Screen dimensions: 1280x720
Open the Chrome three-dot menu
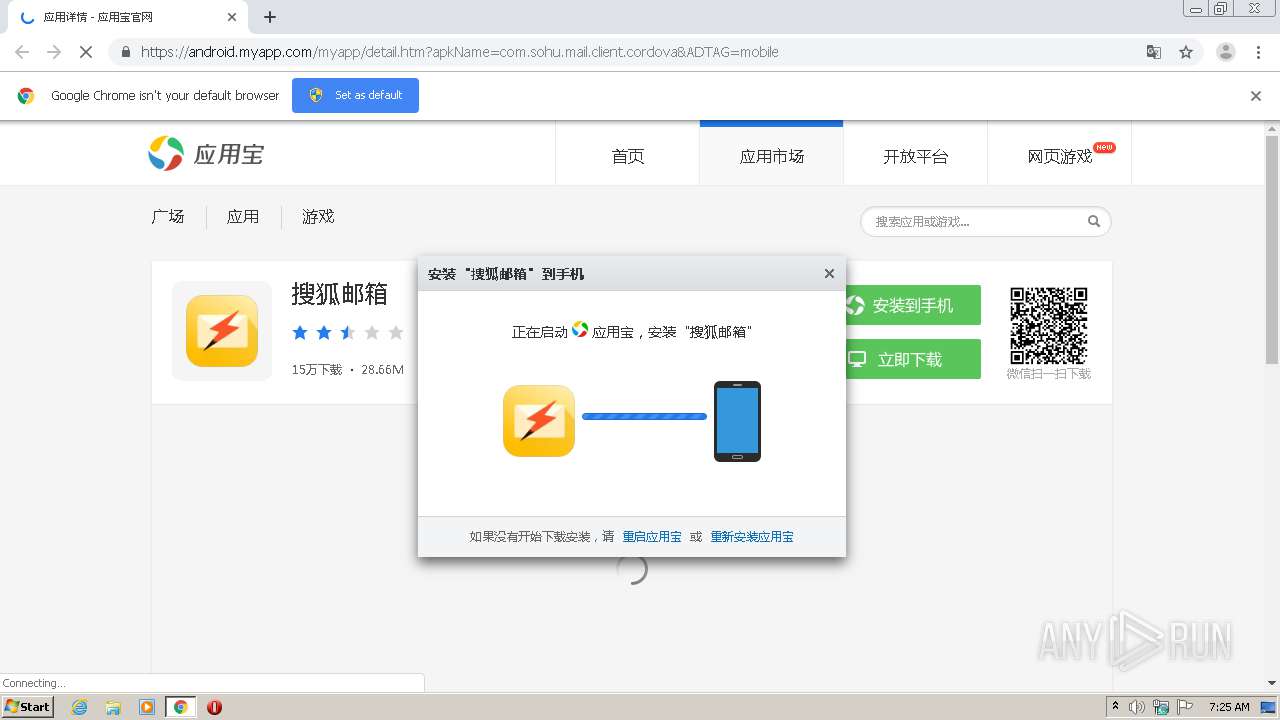(1258, 52)
